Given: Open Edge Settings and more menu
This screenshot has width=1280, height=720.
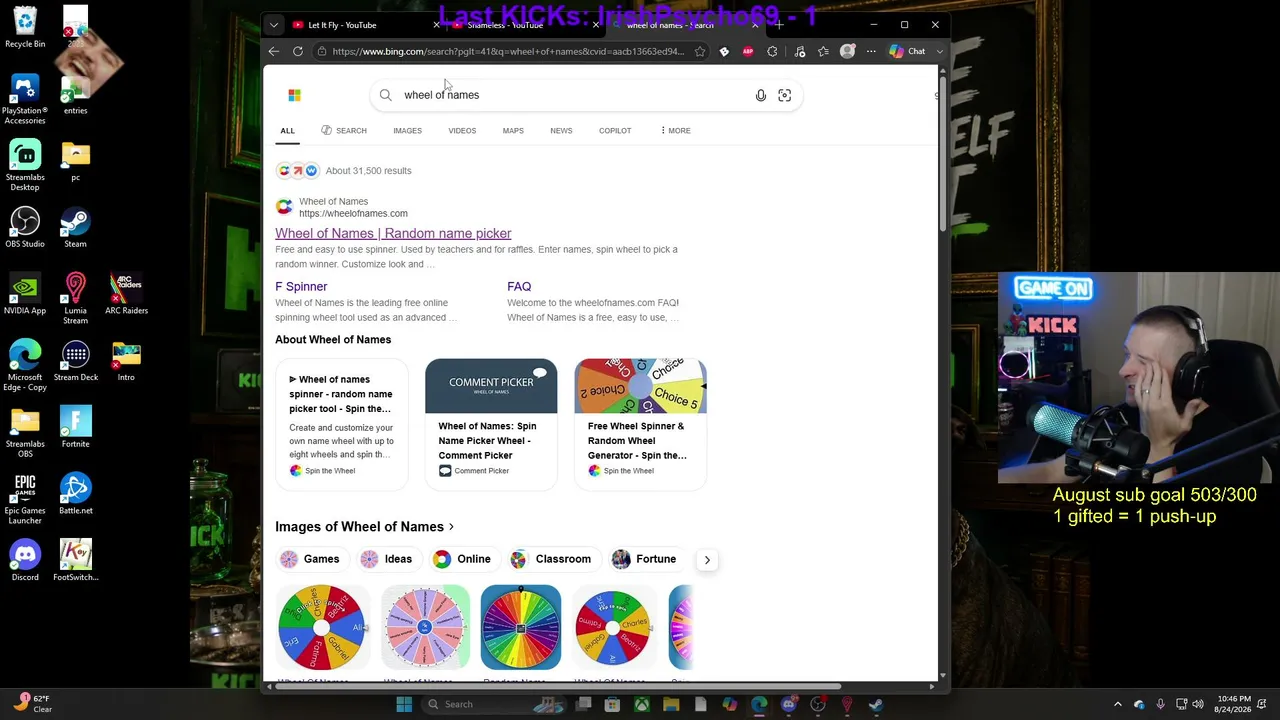Looking at the screenshot, I should point(871,51).
